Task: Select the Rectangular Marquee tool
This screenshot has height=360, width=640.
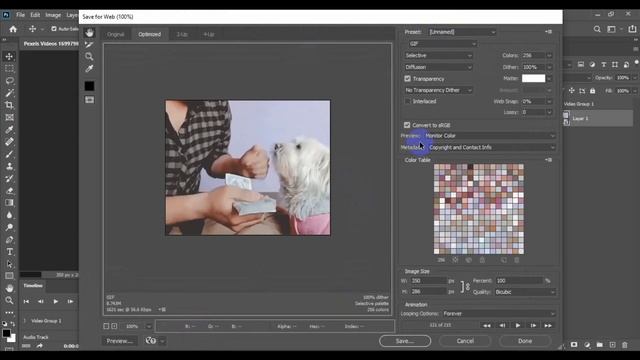Action: tap(9, 69)
